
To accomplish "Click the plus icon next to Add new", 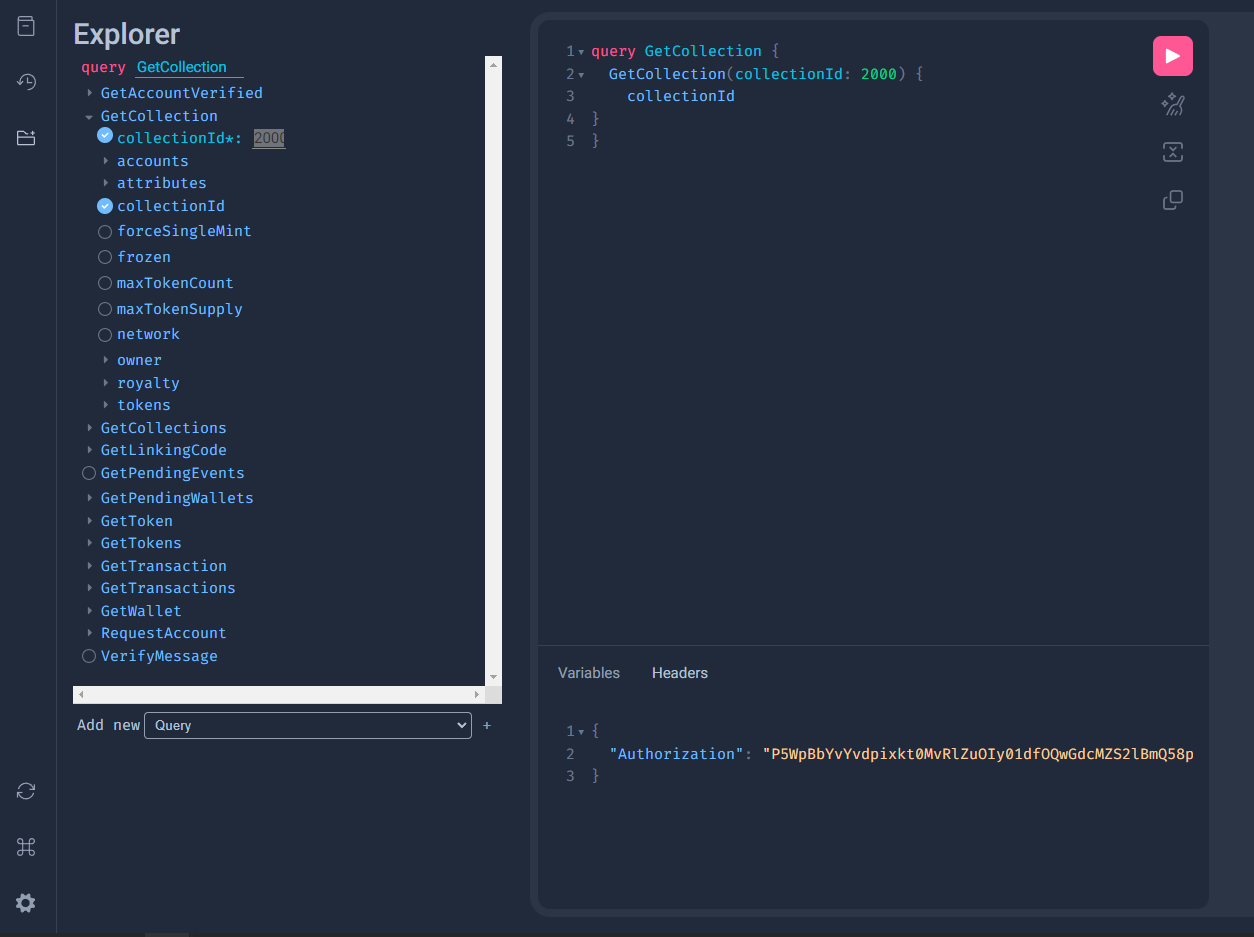I will pyautogui.click(x=487, y=725).
